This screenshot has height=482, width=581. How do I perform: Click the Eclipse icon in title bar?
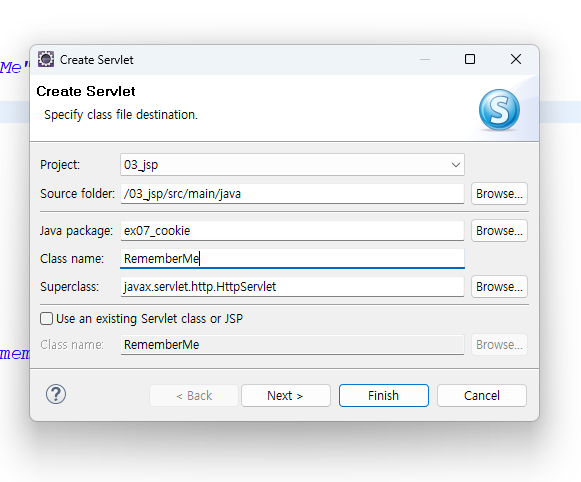(46, 59)
